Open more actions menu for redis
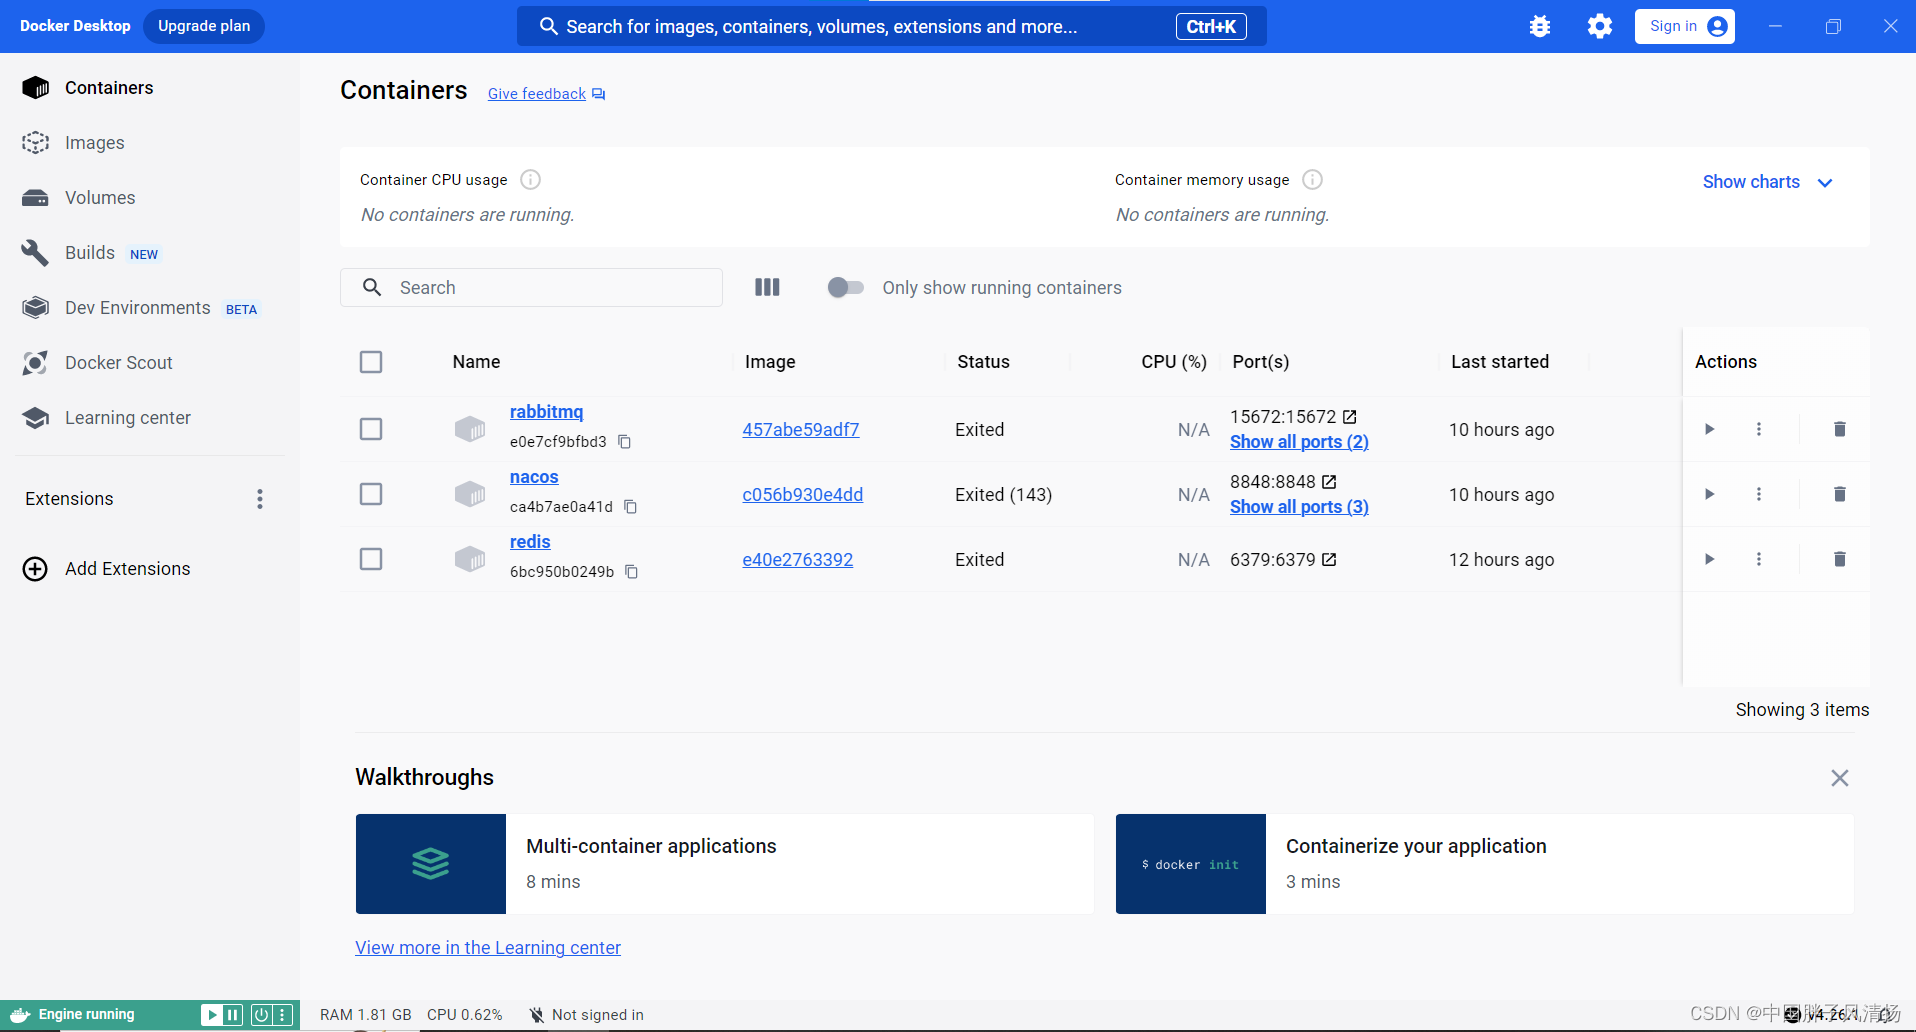This screenshot has width=1916, height=1032. pyautogui.click(x=1759, y=559)
